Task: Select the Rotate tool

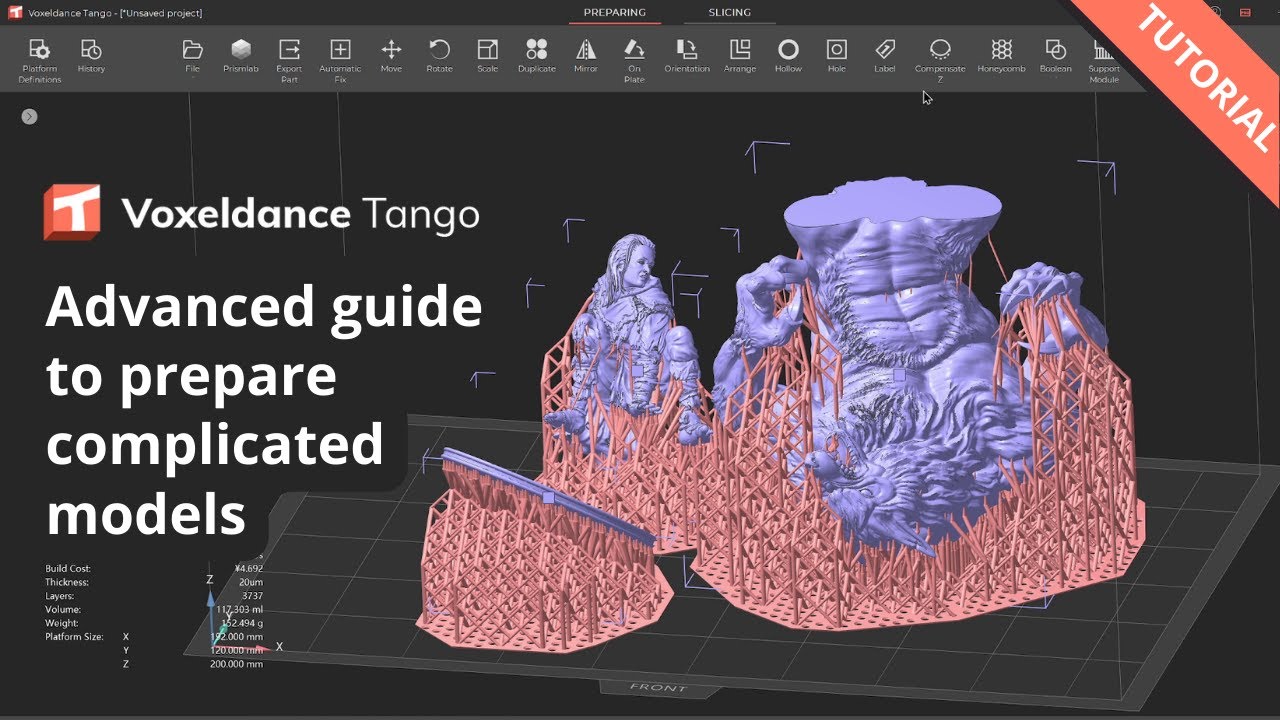Action: [439, 56]
